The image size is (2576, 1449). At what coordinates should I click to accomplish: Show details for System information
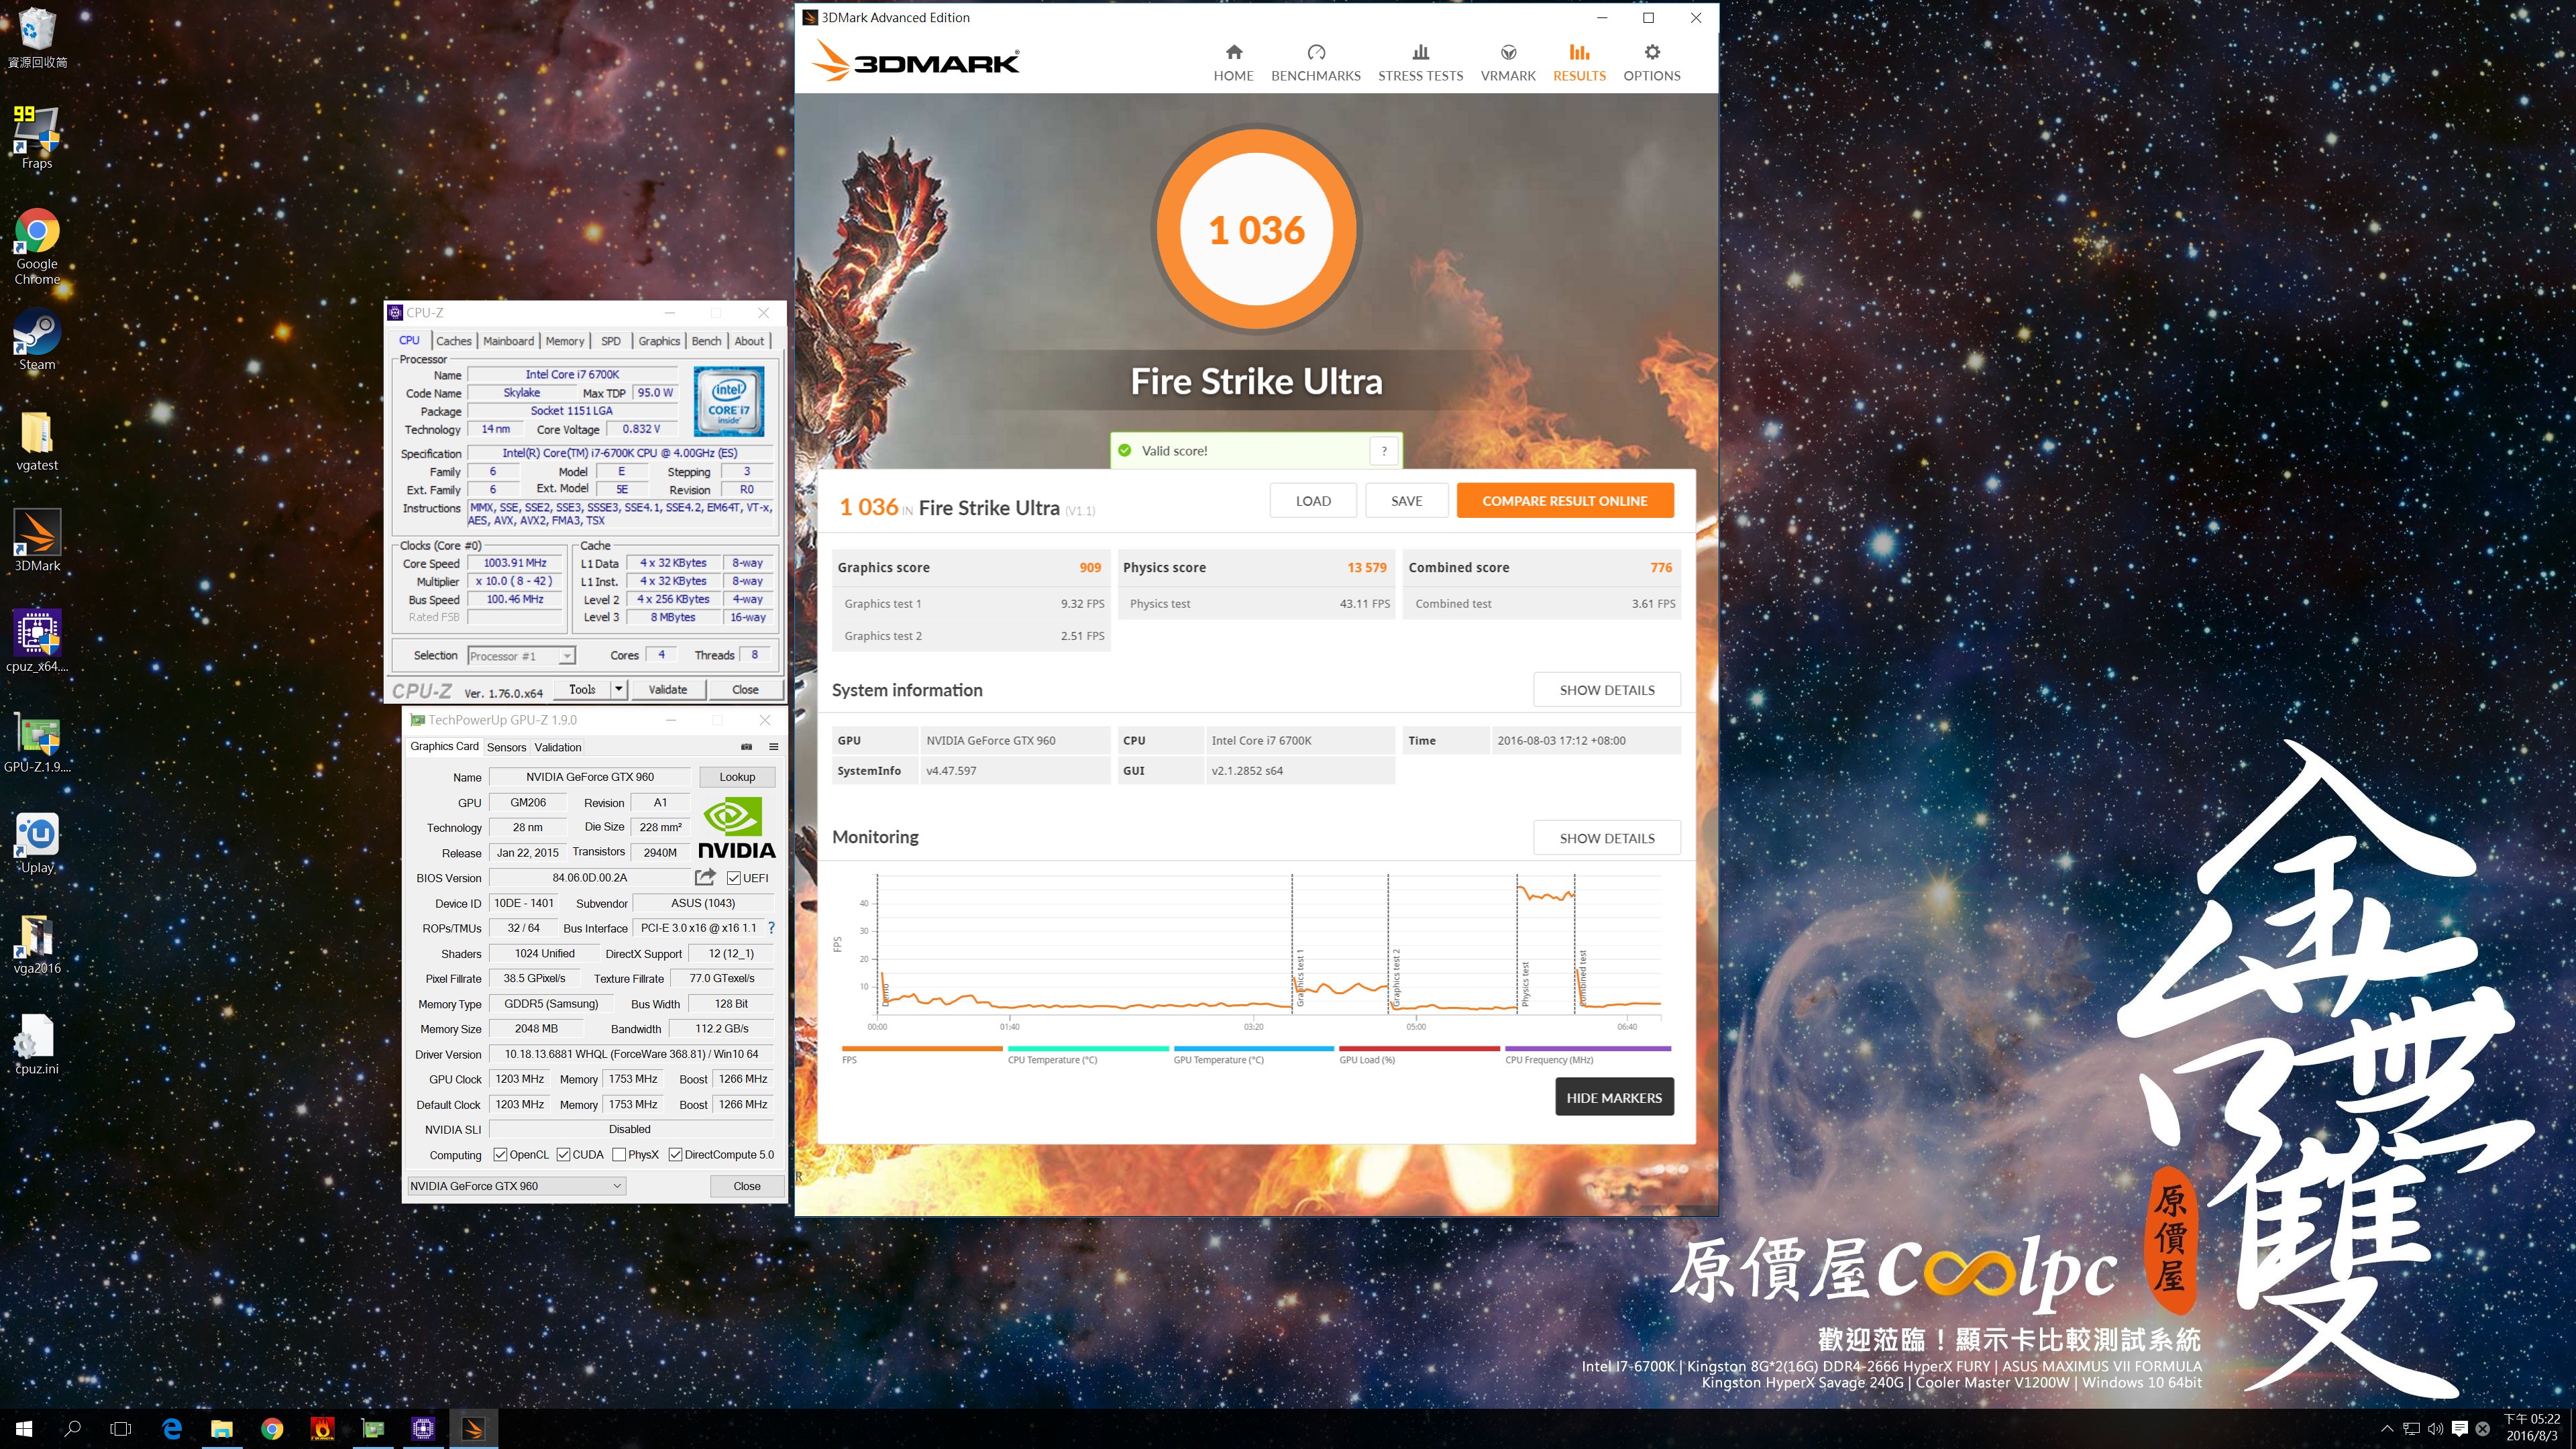[x=1606, y=690]
